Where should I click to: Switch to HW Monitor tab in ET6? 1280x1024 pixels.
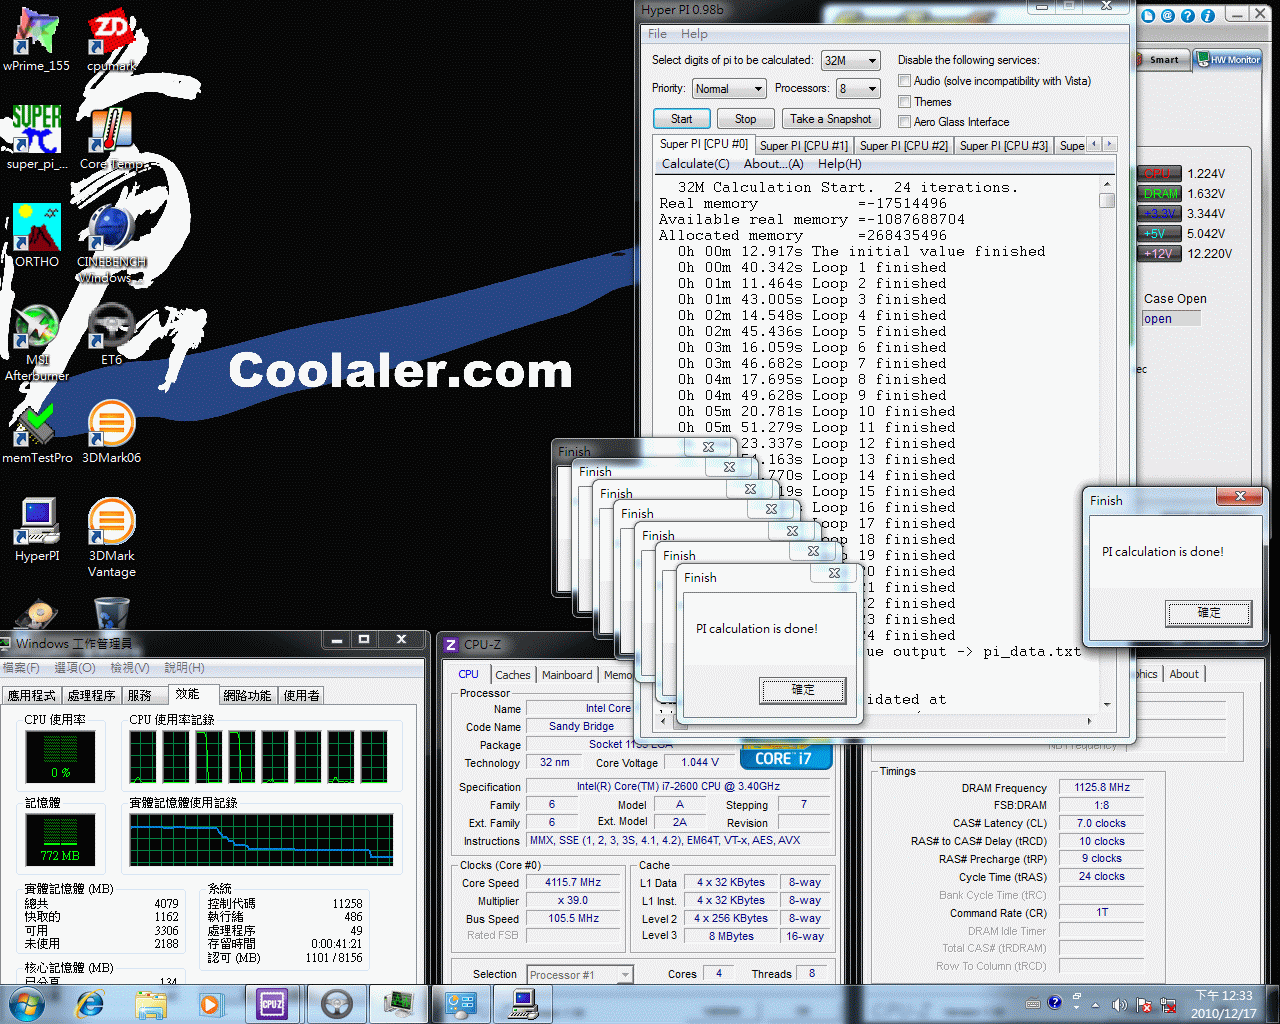pyautogui.click(x=1228, y=60)
